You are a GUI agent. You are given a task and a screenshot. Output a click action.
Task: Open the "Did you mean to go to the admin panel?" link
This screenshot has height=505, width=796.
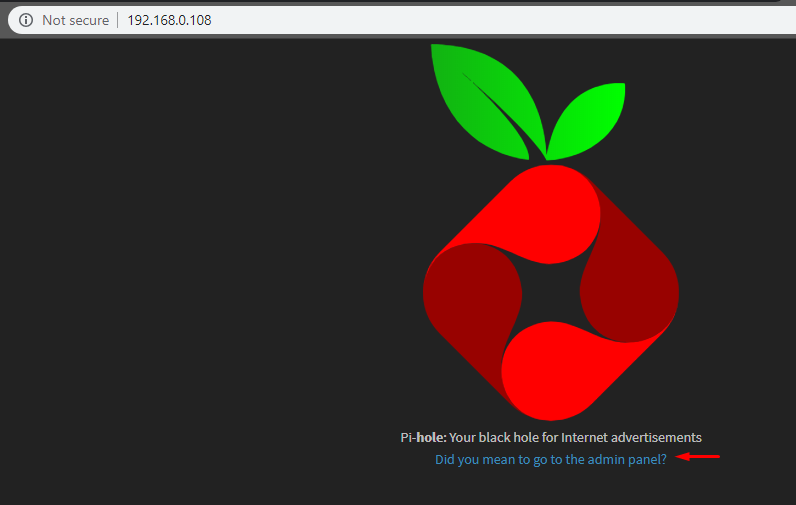click(x=550, y=460)
